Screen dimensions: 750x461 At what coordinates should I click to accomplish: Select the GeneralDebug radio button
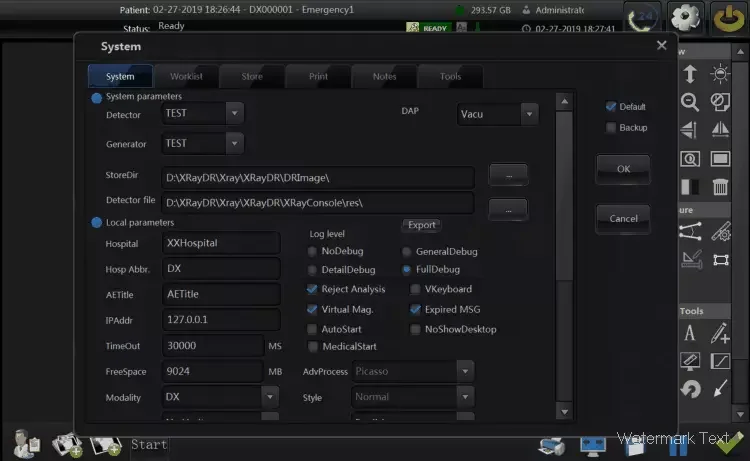(x=407, y=252)
